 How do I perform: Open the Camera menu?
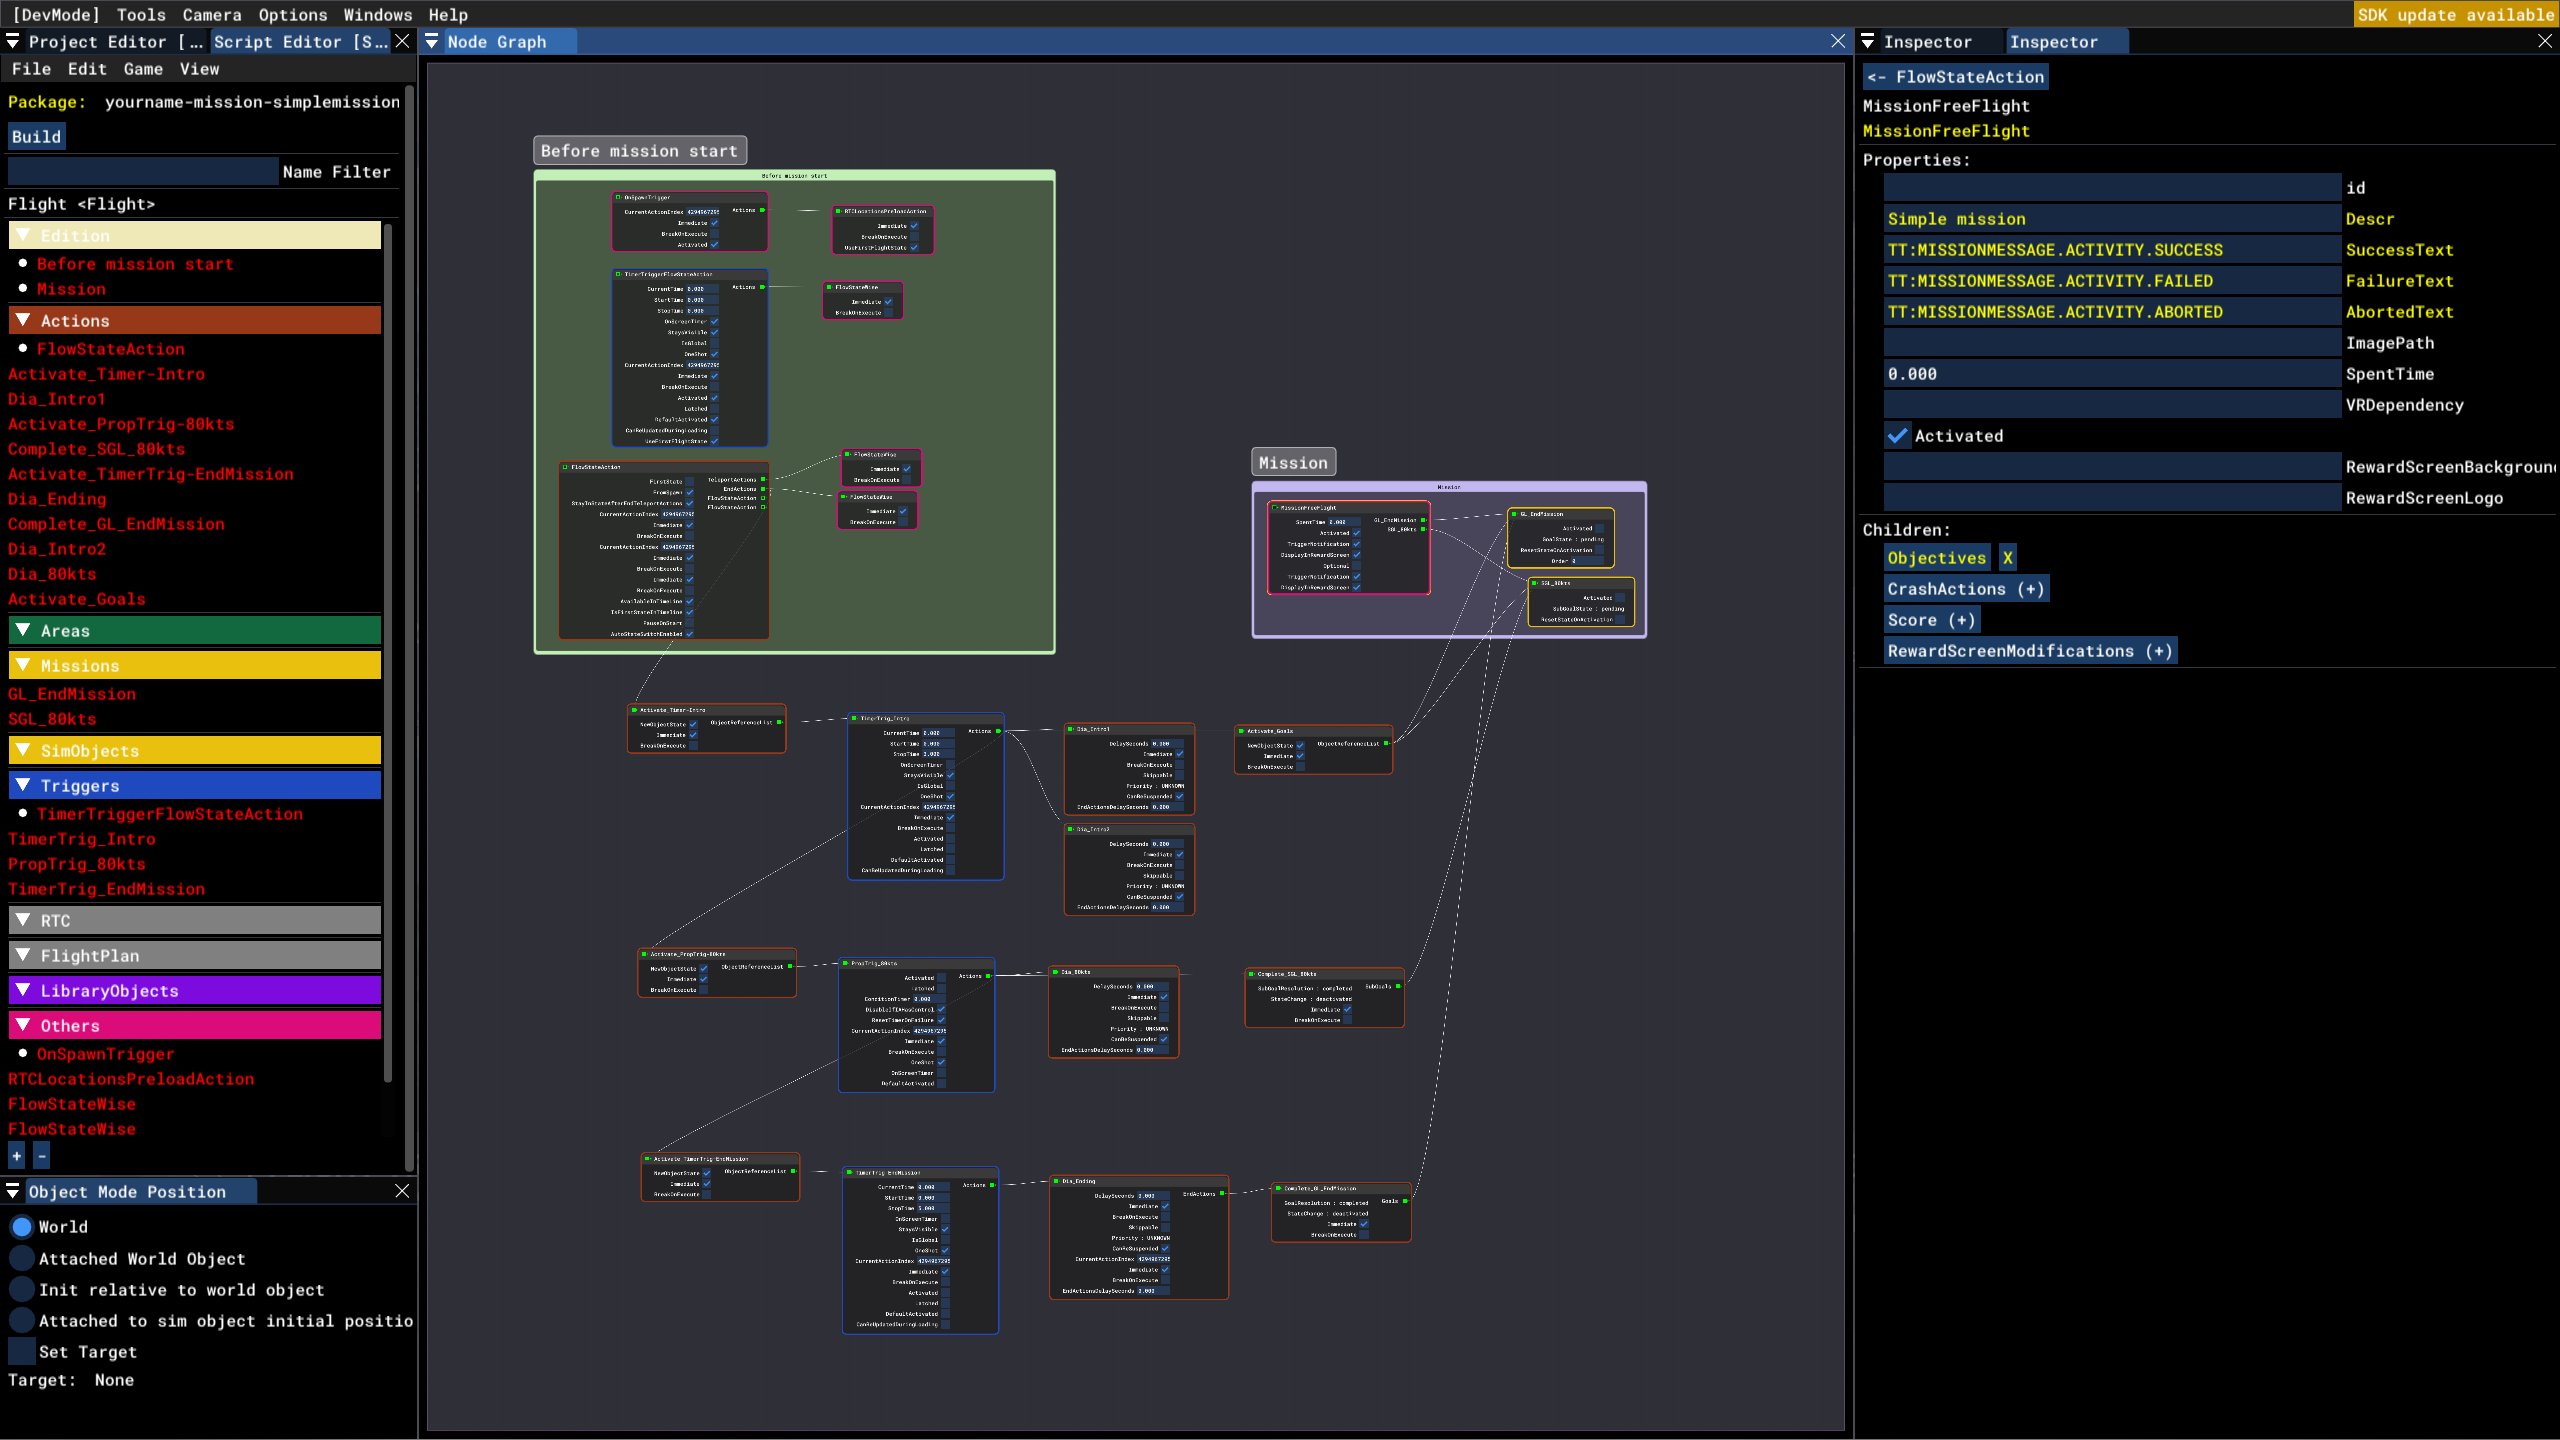coord(212,14)
